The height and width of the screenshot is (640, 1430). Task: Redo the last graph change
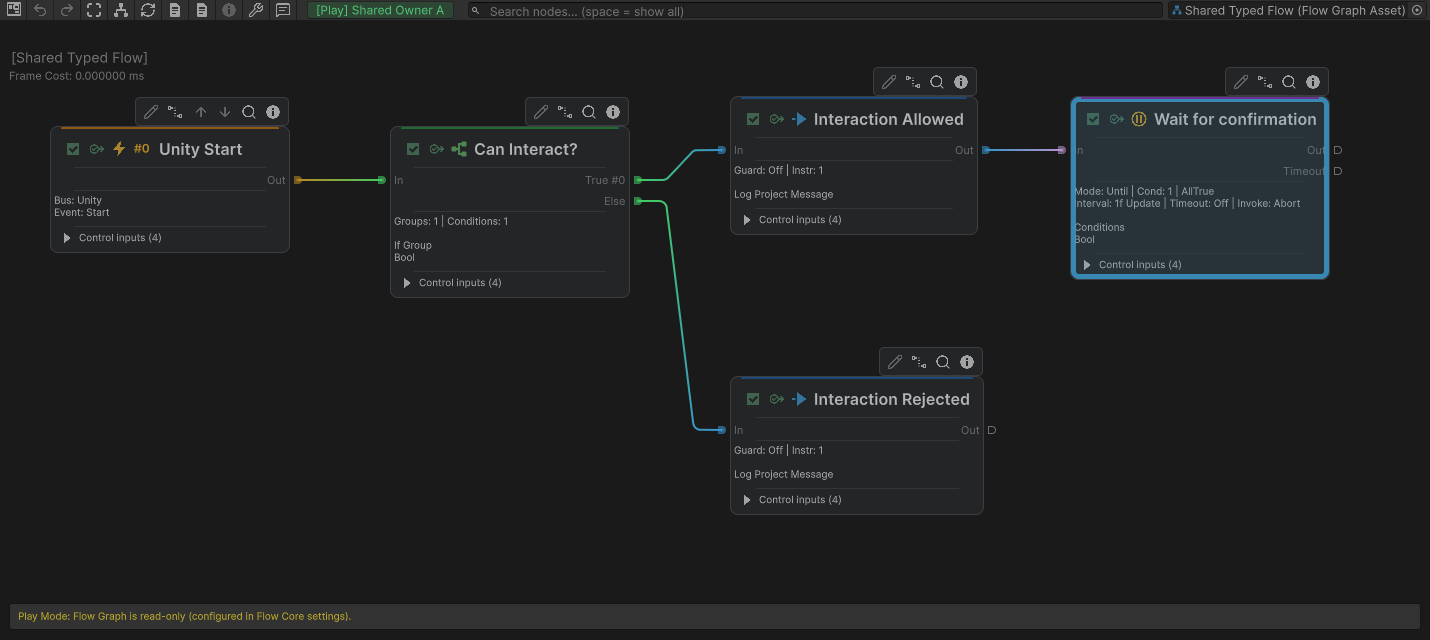pos(67,10)
